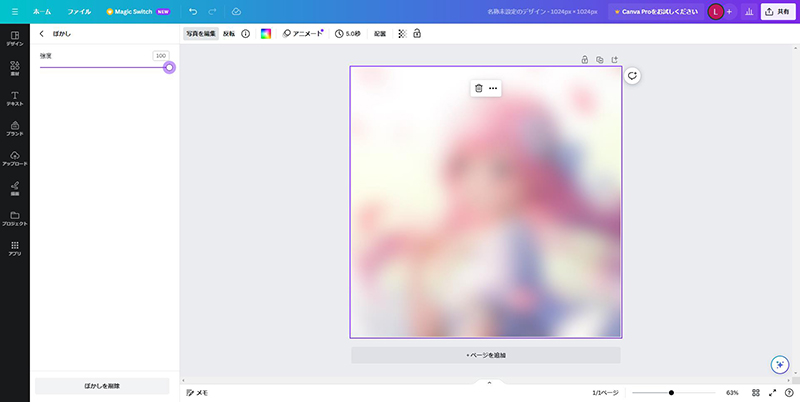The width and height of the screenshot is (800, 402).
Task: Click the blur intensity value field
Action: pyautogui.click(x=161, y=56)
